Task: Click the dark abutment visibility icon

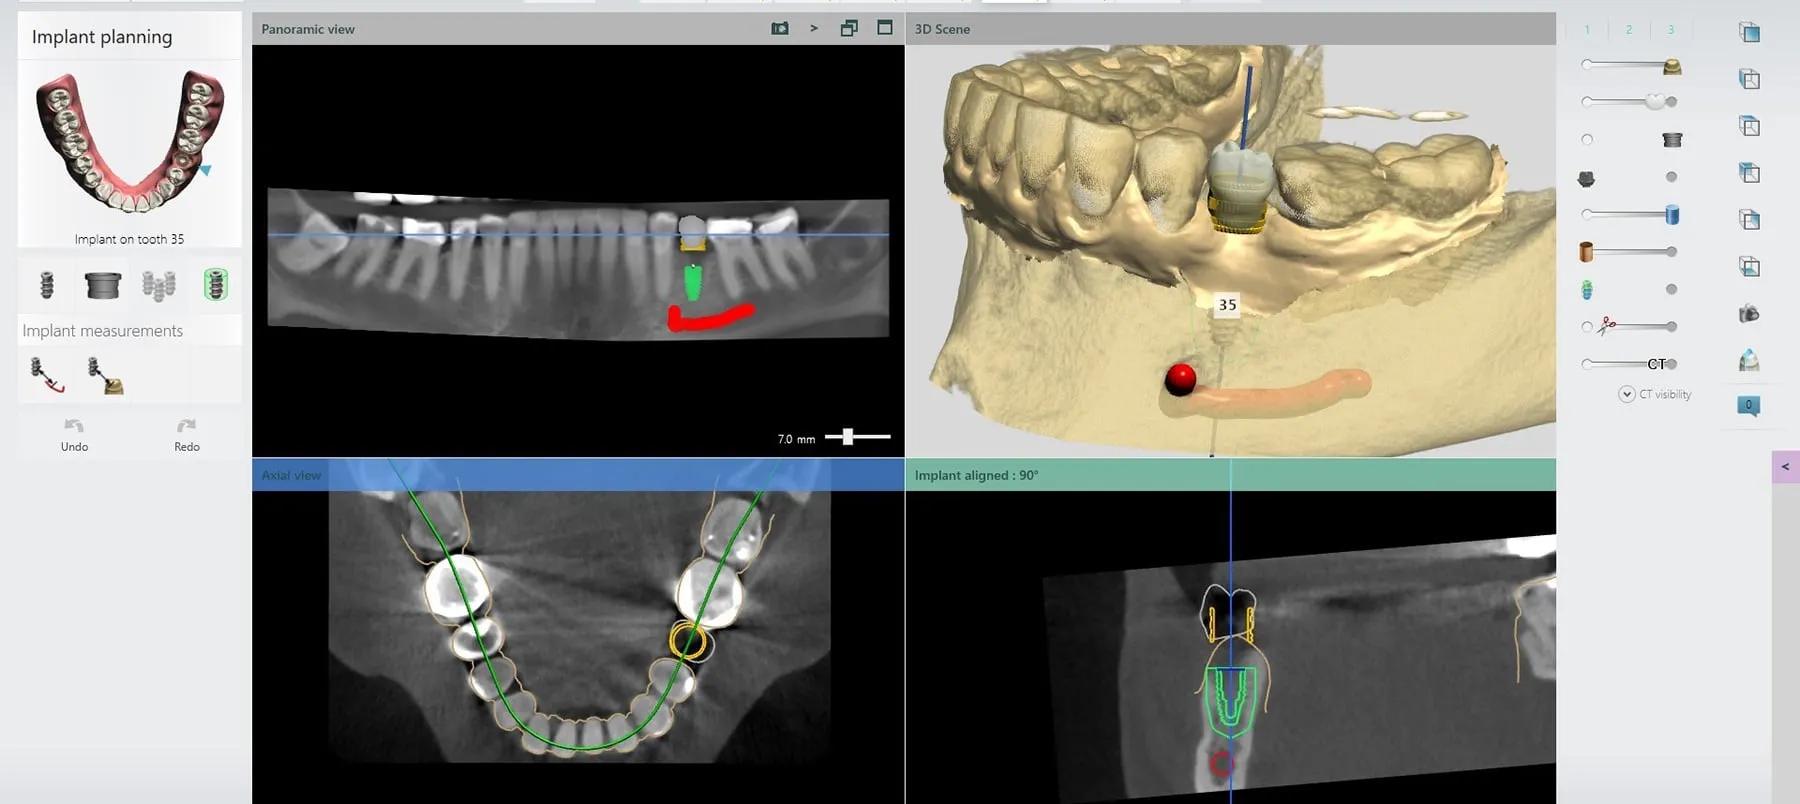Action: pyautogui.click(x=1586, y=179)
